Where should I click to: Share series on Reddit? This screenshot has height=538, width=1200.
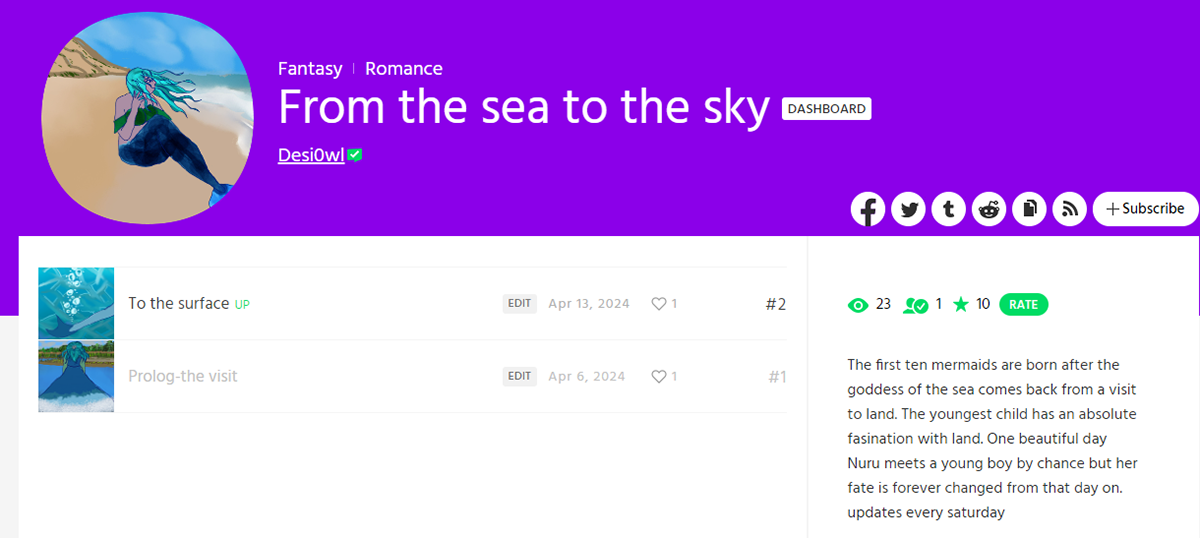(989, 209)
